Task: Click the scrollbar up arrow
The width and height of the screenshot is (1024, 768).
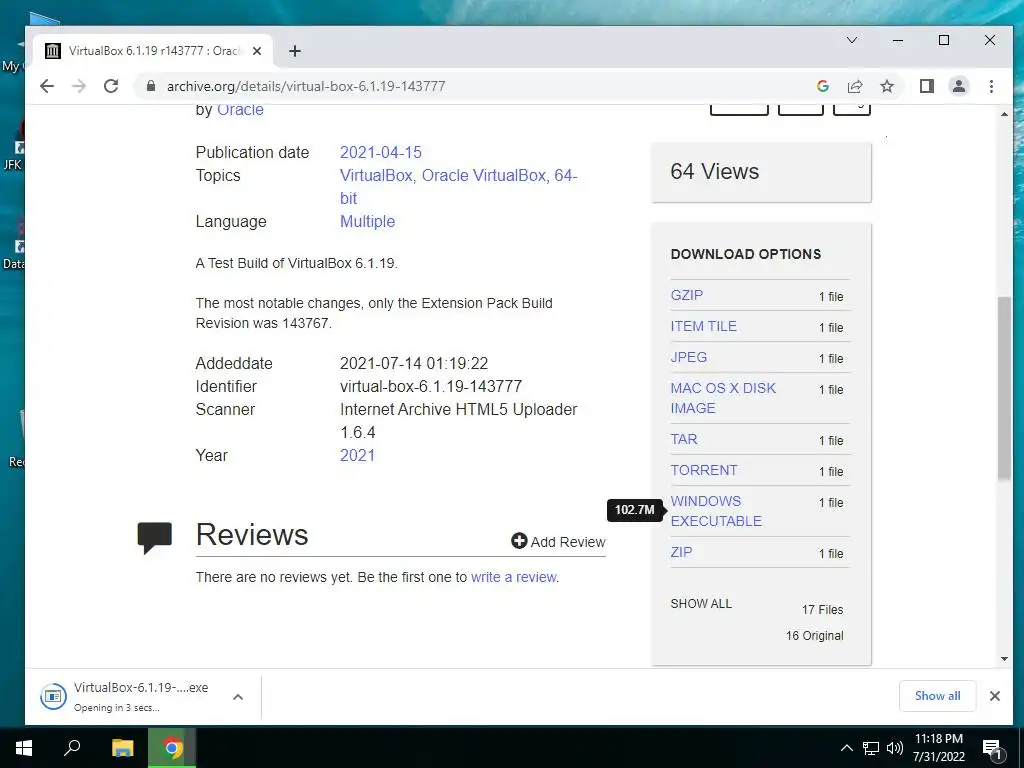Action: (x=1004, y=114)
